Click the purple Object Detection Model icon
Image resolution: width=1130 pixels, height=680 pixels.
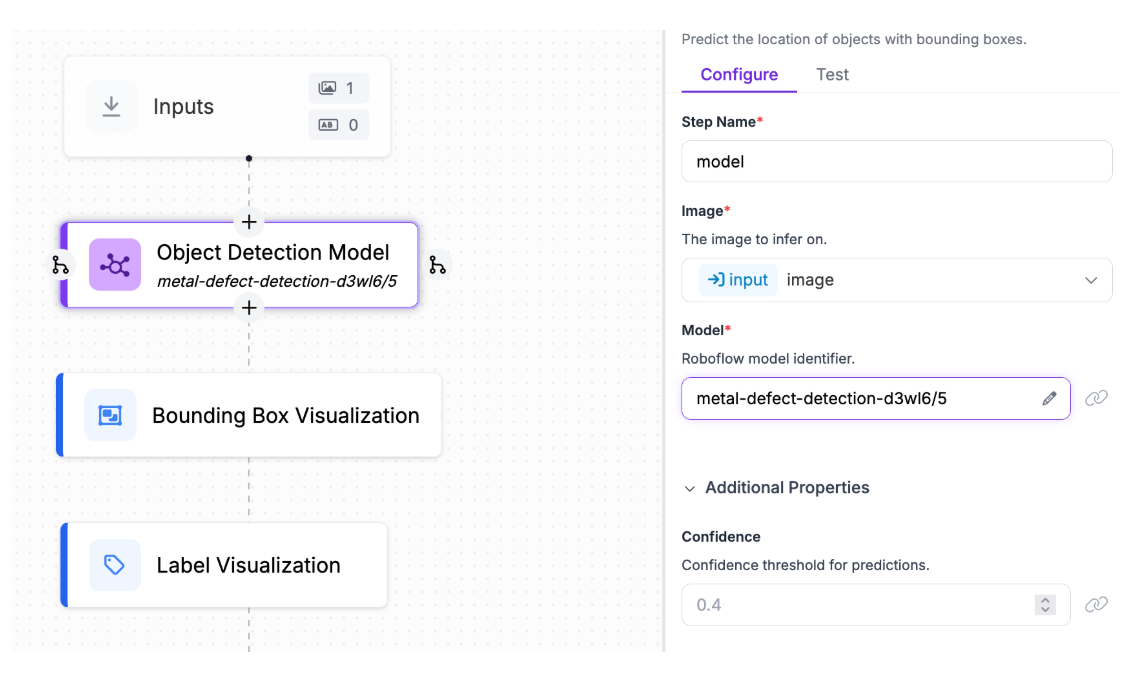click(115, 265)
